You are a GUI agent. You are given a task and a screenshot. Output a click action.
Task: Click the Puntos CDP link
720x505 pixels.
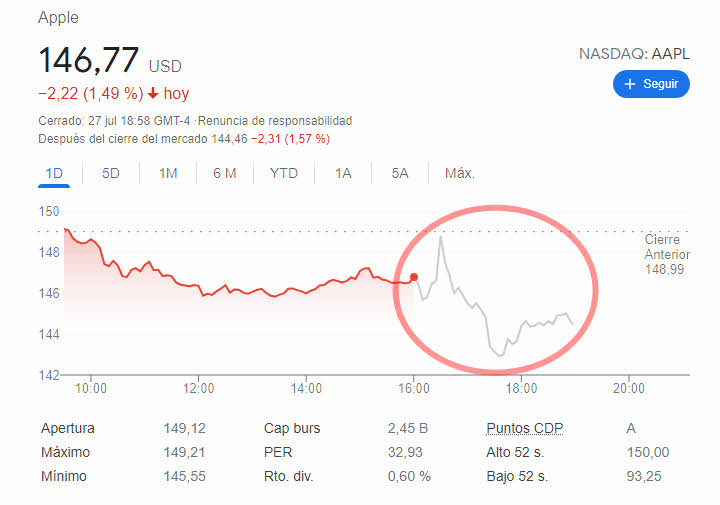tap(525, 428)
